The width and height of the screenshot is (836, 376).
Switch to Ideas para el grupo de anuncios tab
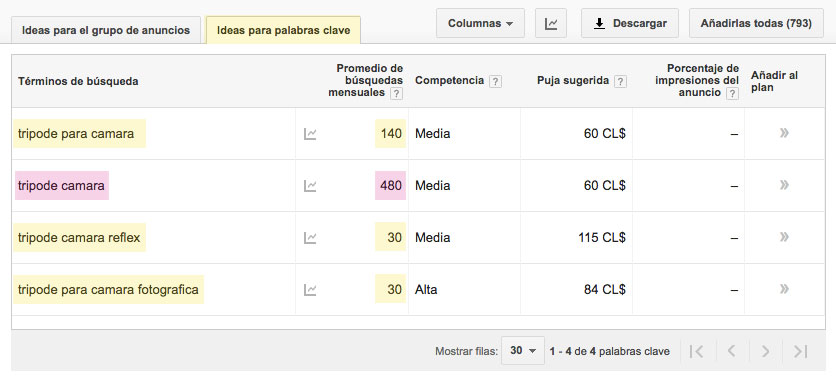tap(106, 30)
